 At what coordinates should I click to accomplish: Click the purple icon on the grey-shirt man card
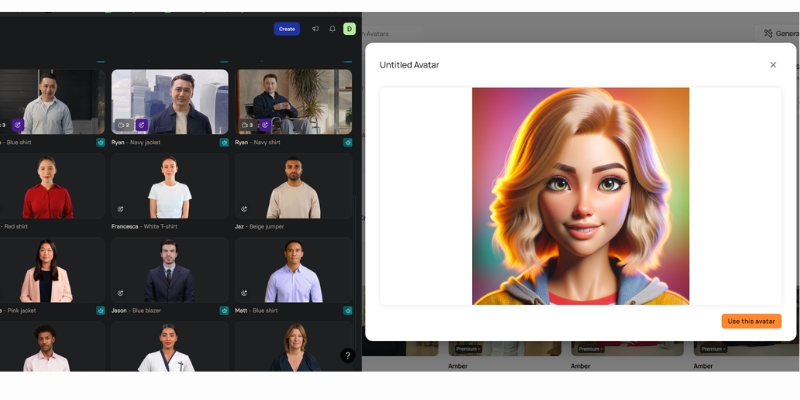[18, 125]
